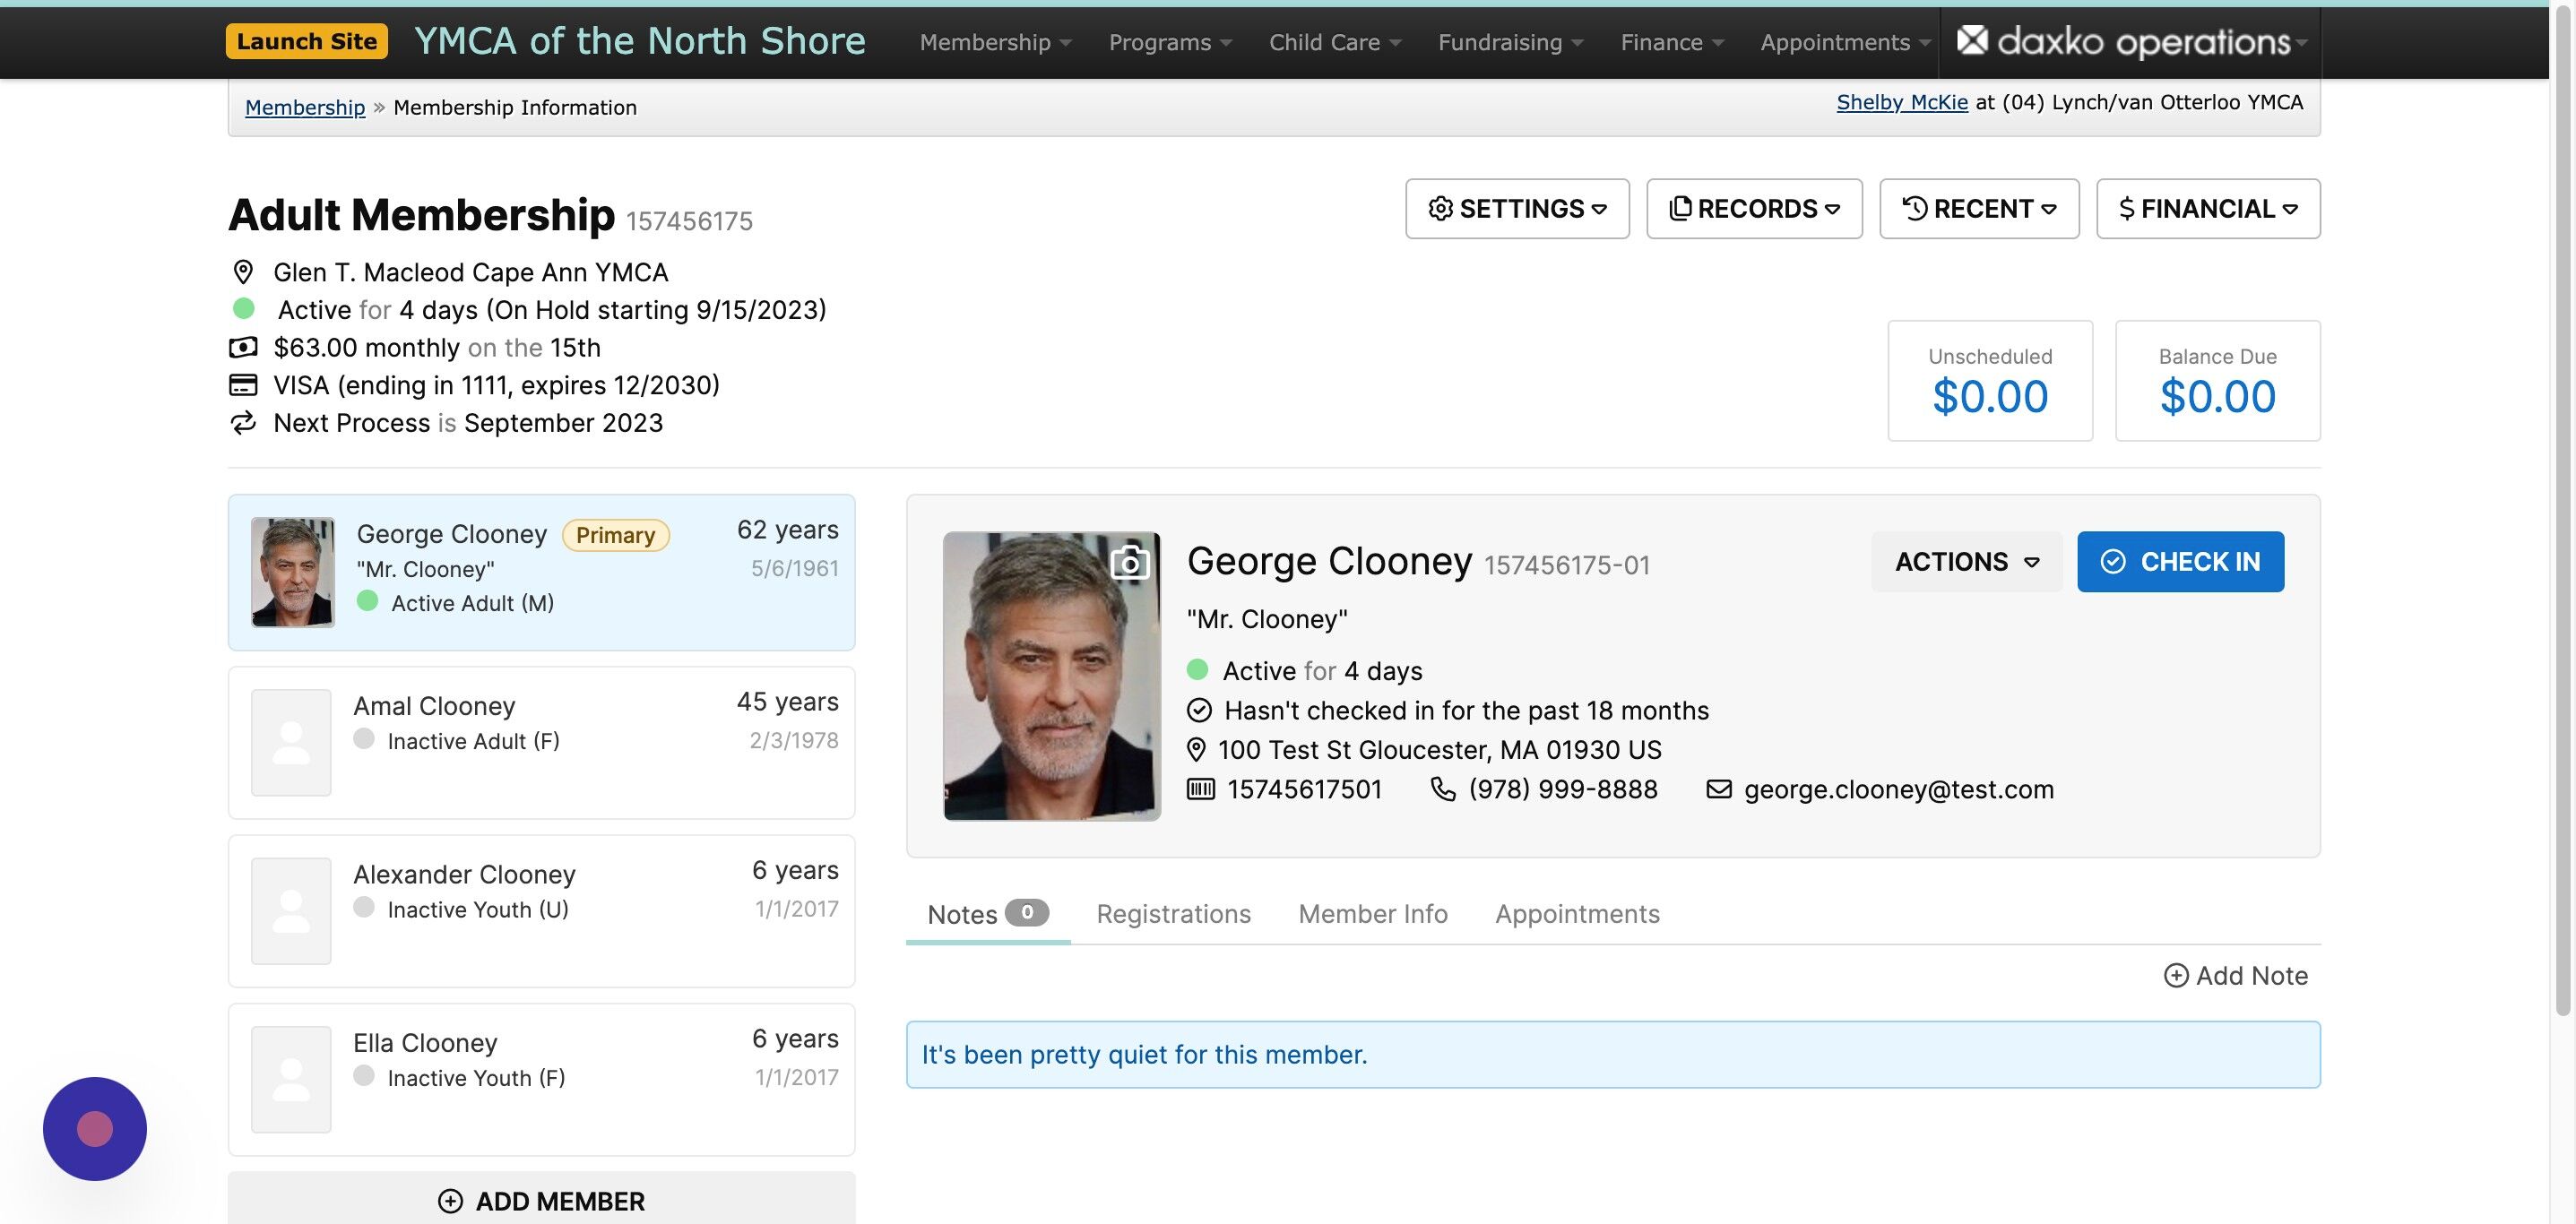Click the 'It's been pretty quiet' message
Viewport: 2576px width, 1224px height.
click(1144, 1055)
